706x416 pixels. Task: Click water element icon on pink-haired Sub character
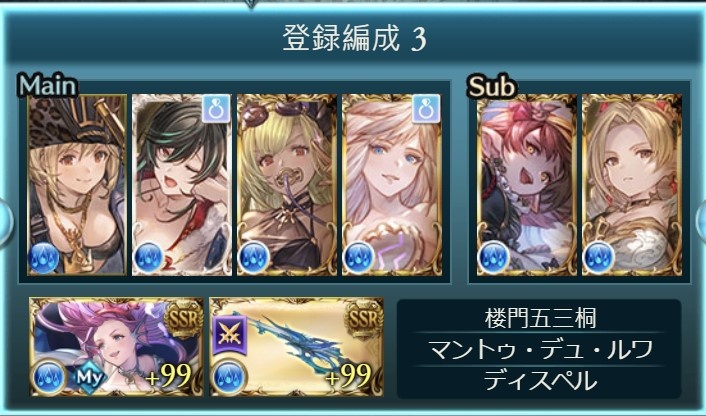493,258
